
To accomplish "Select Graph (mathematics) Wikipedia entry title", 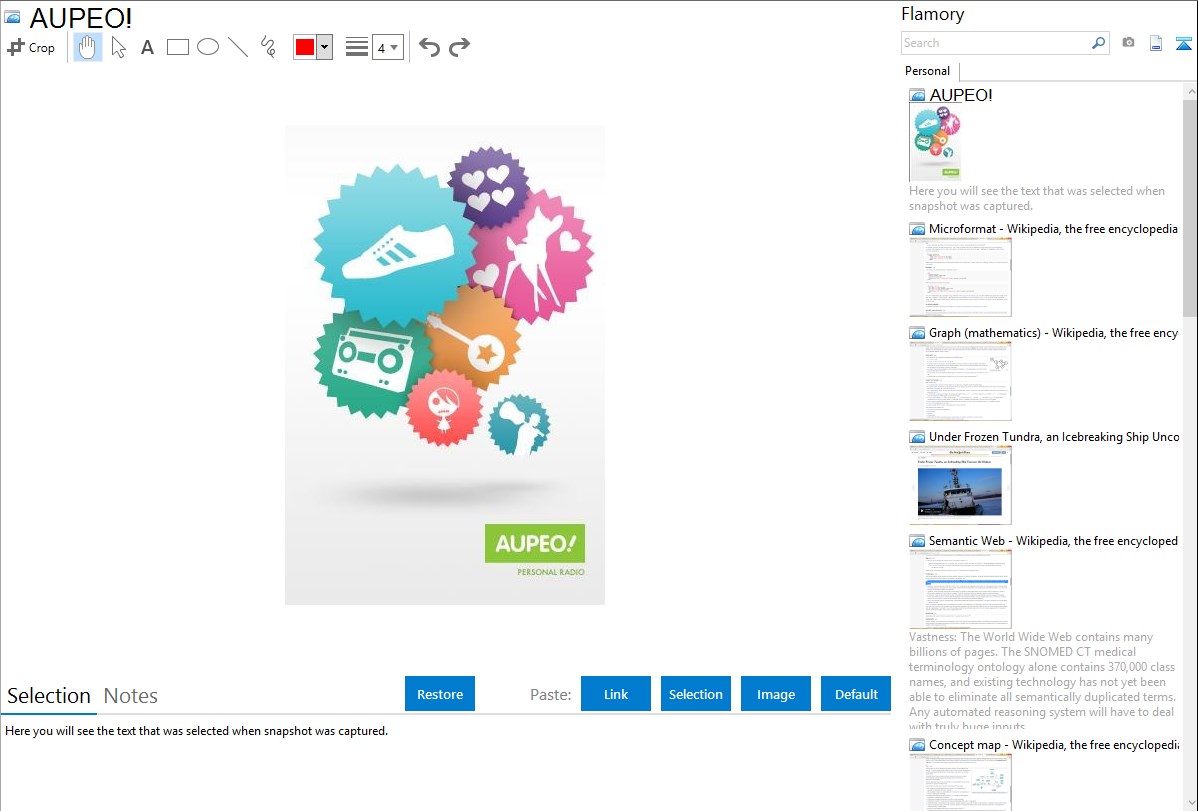I will point(1053,333).
